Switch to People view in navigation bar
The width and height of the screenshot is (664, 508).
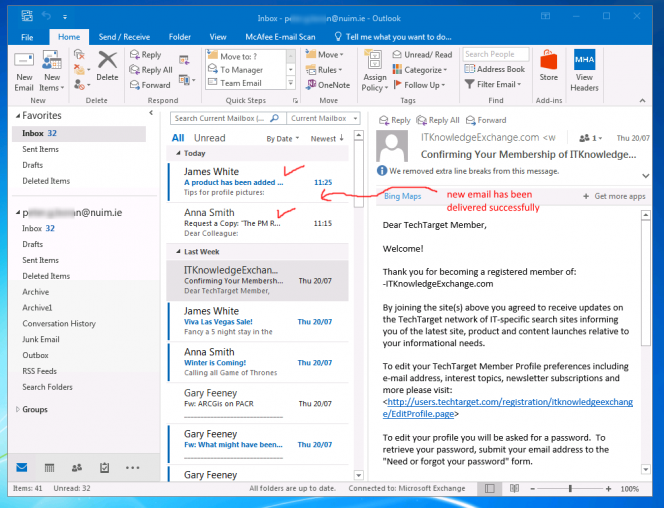click(x=77, y=467)
